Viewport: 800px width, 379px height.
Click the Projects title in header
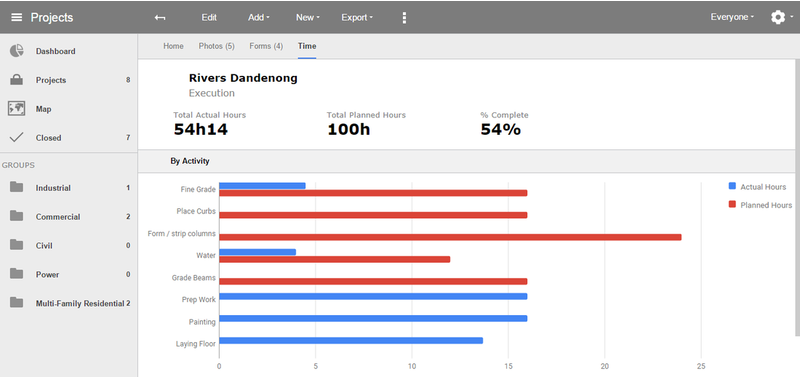[x=52, y=17]
